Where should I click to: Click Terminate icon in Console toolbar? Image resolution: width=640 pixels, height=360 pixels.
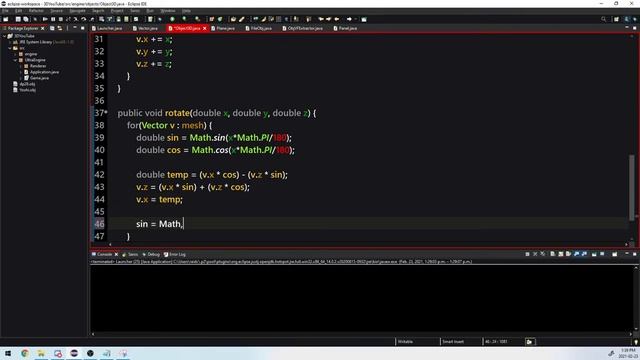pyautogui.click(x=527, y=254)
